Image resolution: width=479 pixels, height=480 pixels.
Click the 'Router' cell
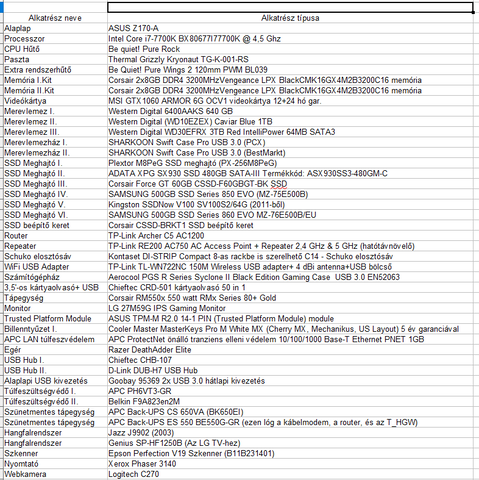[x=55, y=236]
